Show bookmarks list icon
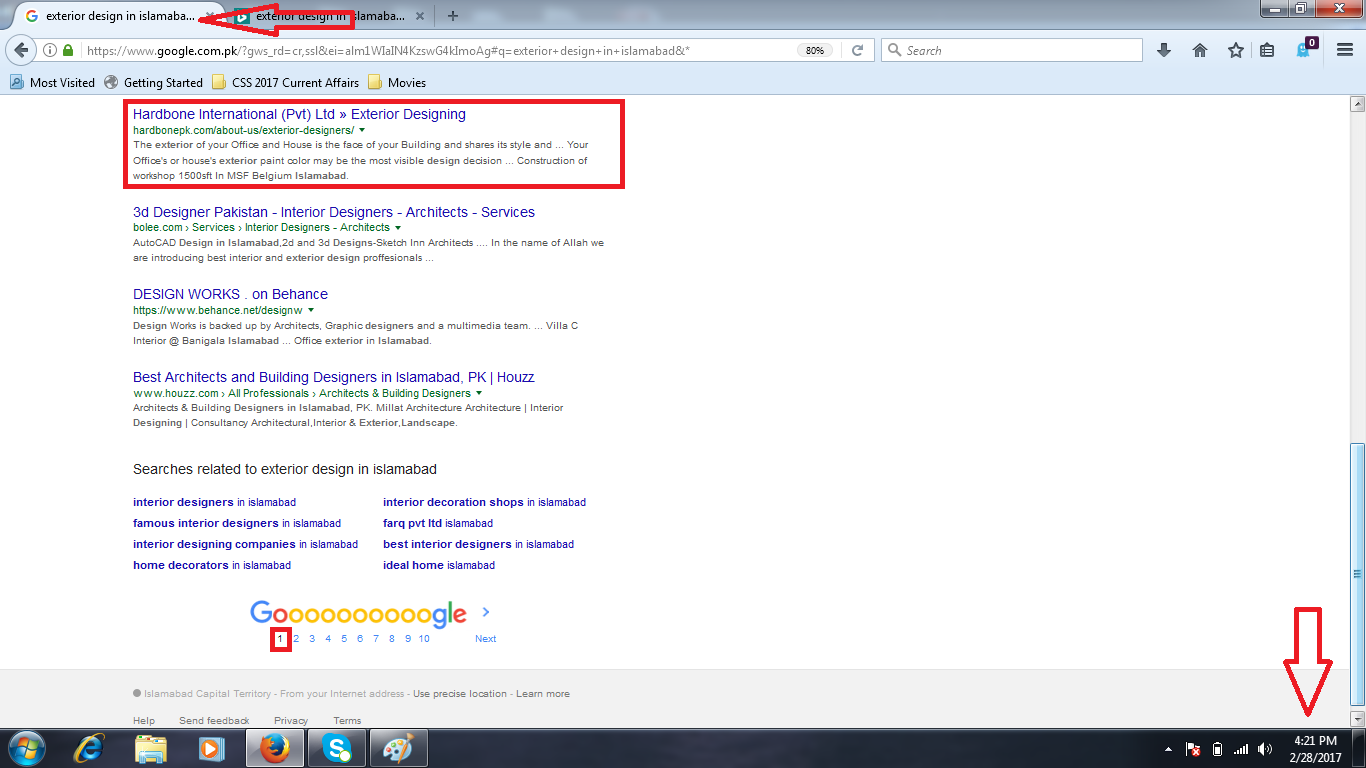Screen dimensions: 1366x768 [1267, 50]
